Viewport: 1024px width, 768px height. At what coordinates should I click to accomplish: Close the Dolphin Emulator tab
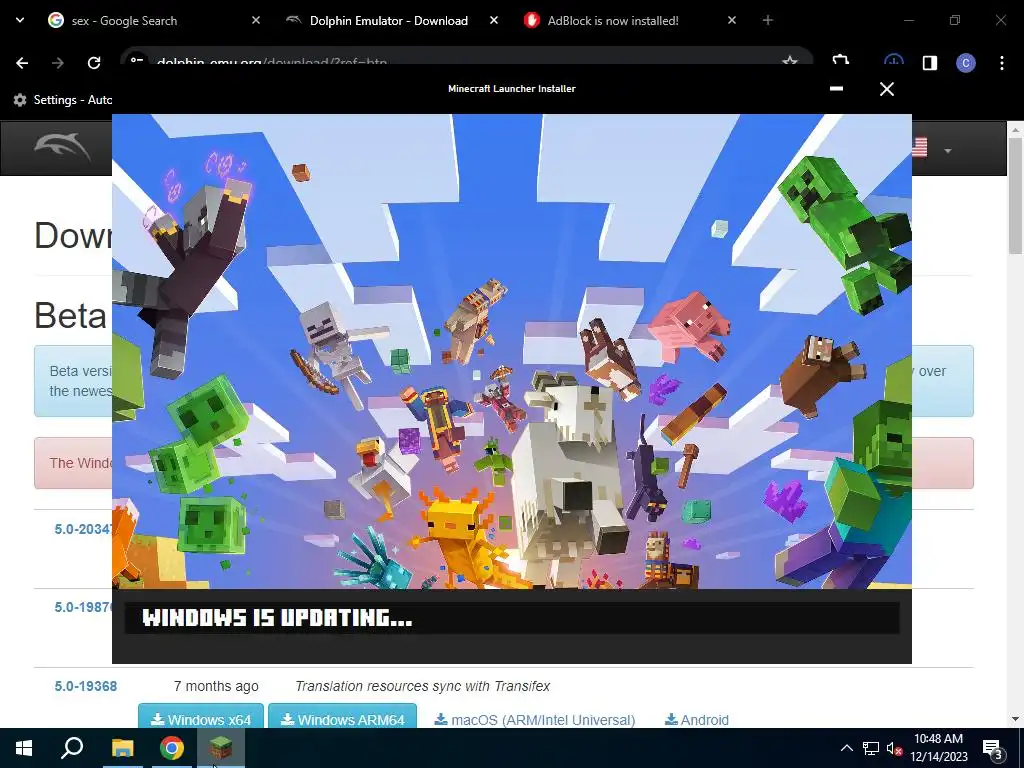(494, 20)
